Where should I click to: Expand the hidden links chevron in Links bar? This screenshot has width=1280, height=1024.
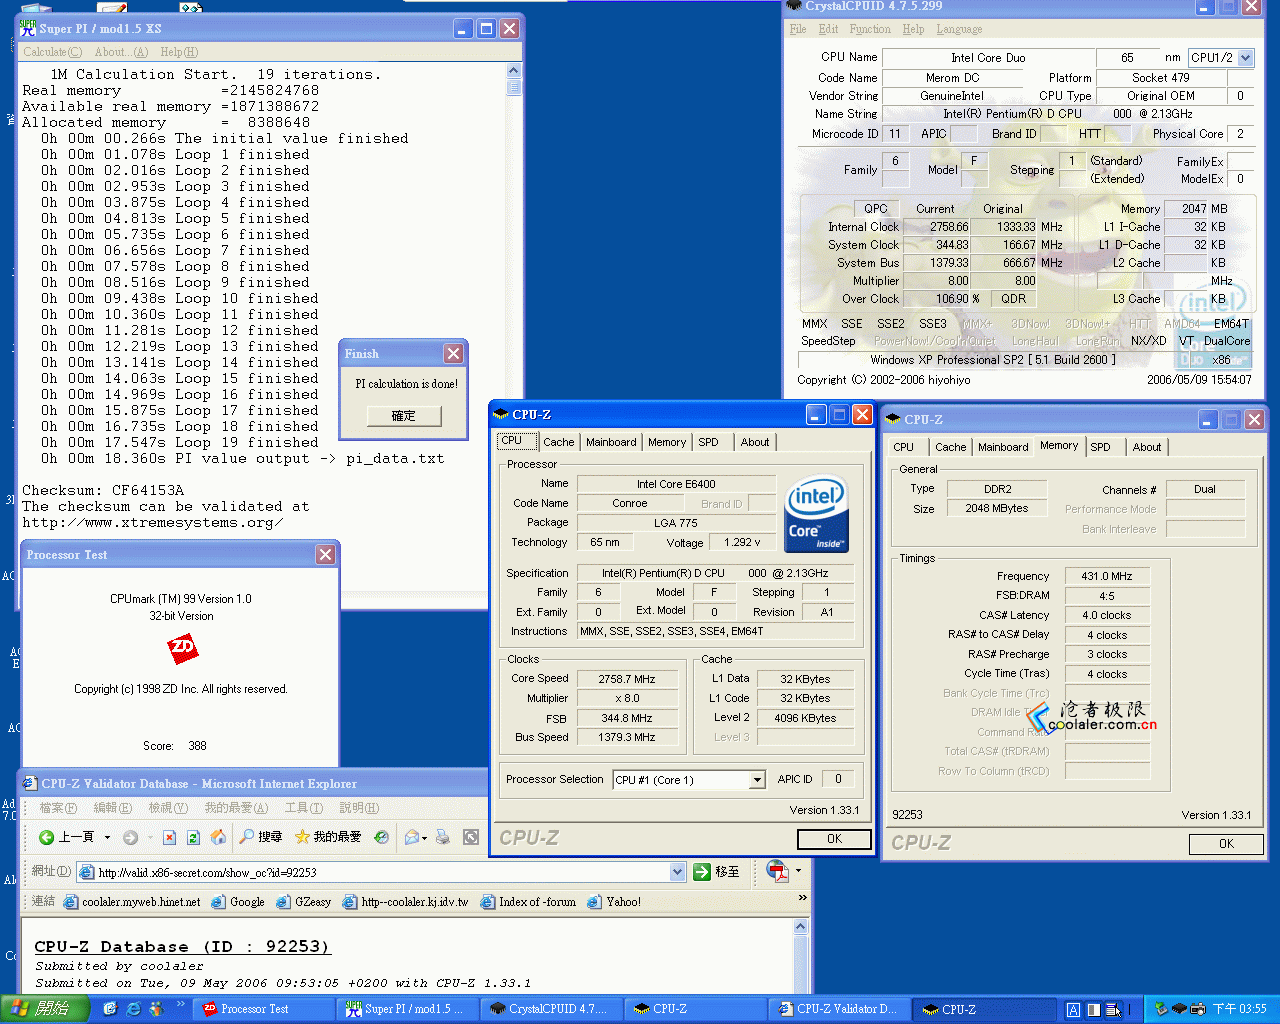[802, 899]
